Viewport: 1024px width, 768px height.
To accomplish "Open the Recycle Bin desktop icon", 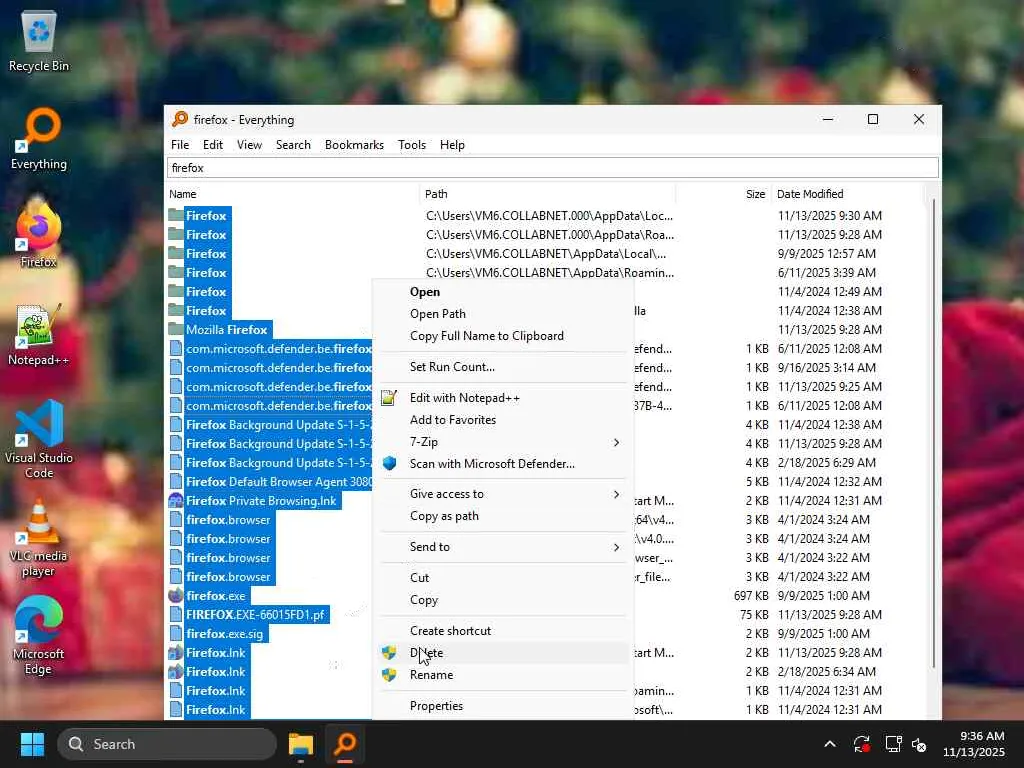I will 39,42.
